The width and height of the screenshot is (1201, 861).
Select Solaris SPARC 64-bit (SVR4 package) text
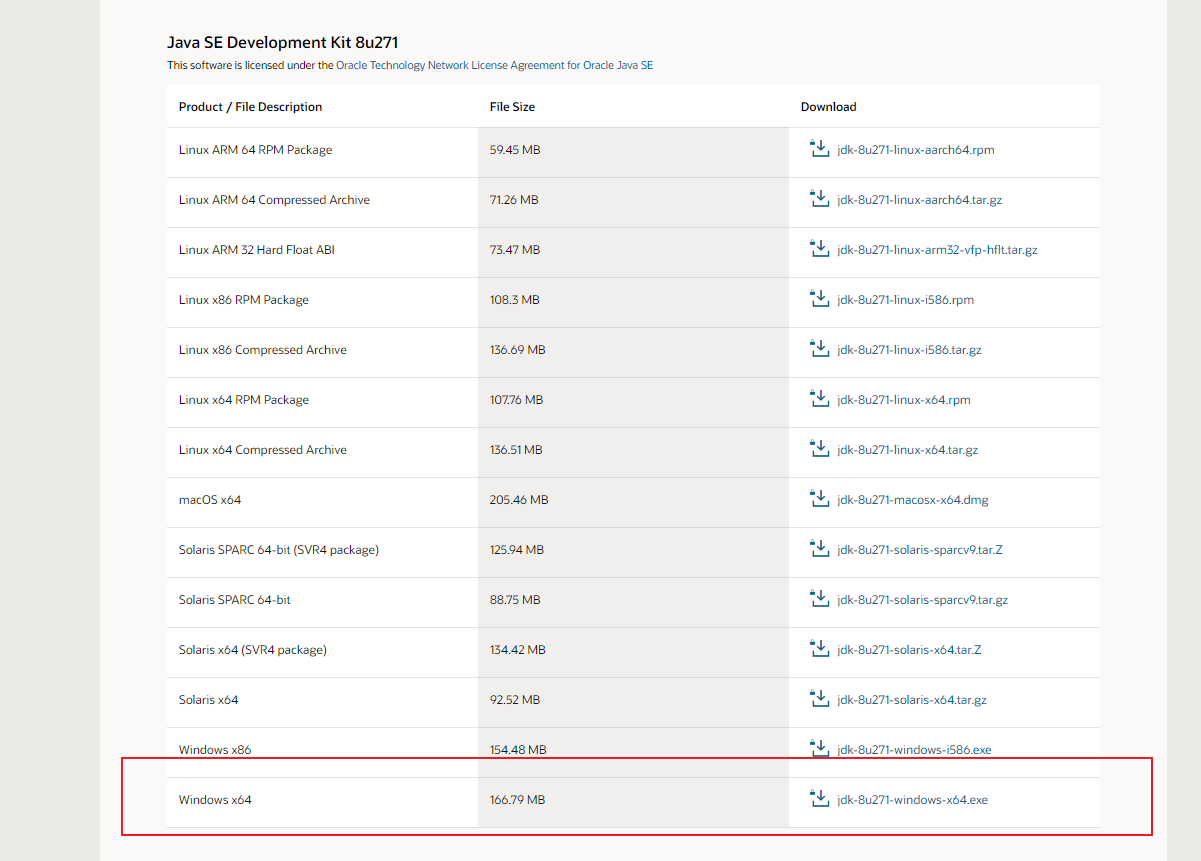coord(279,550)
